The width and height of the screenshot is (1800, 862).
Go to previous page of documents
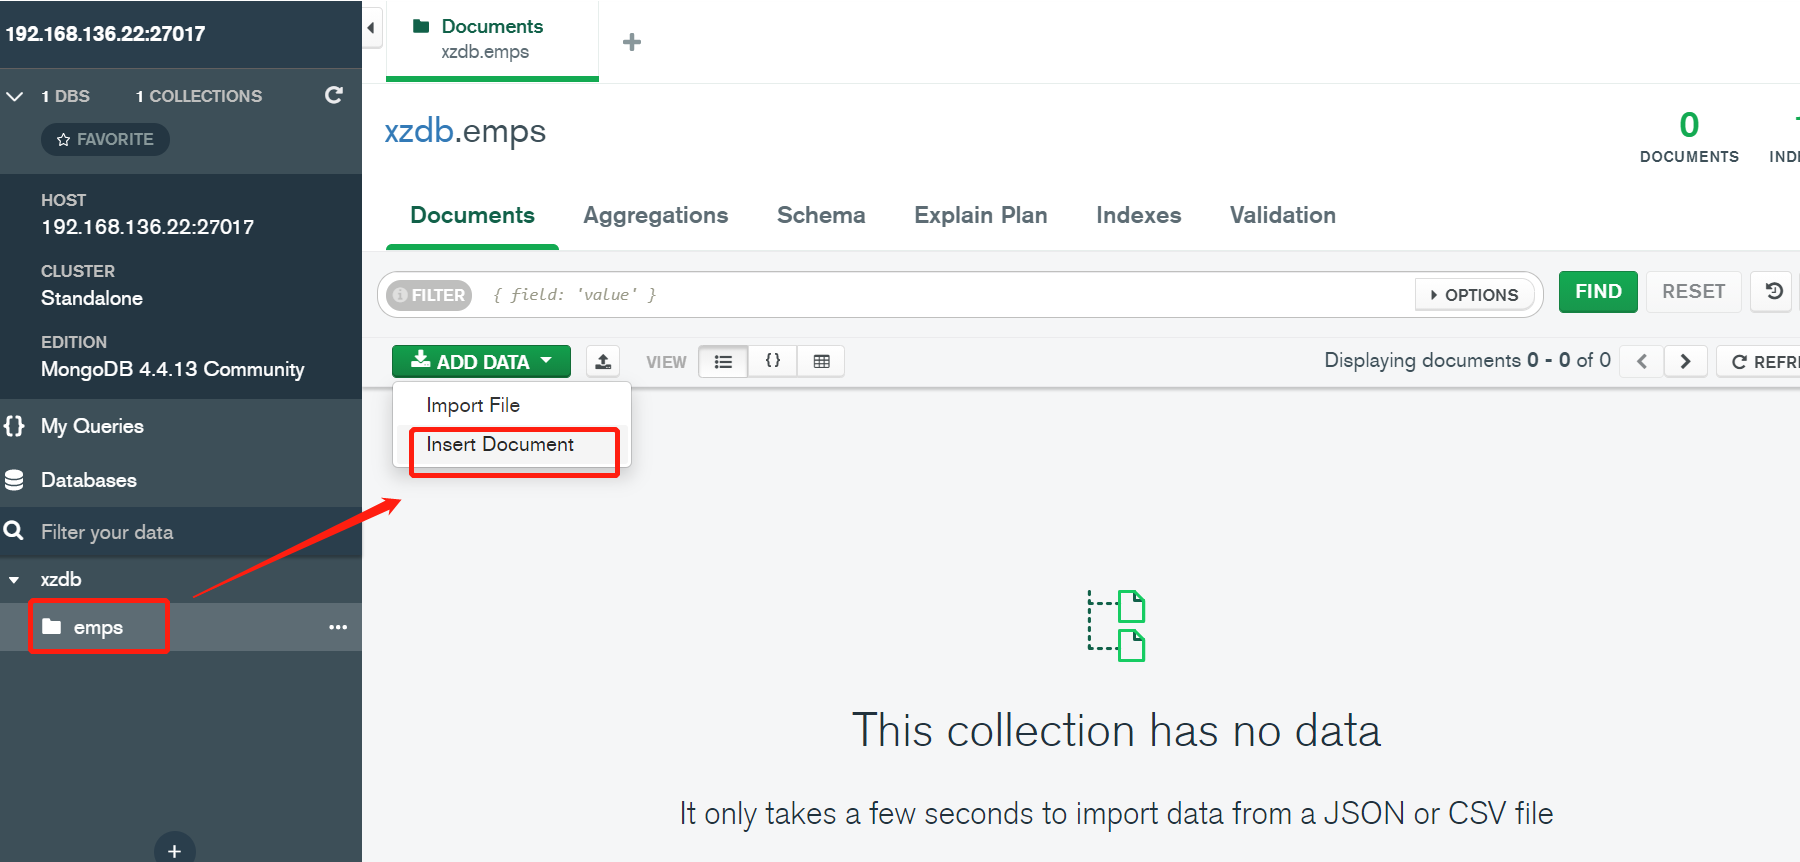point(1642,361)
